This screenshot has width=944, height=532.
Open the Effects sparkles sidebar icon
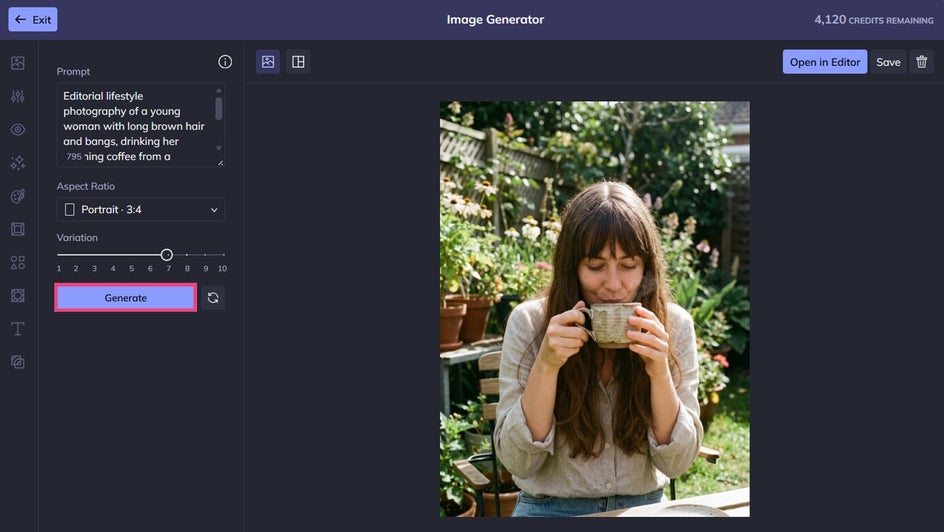[18, 162]
